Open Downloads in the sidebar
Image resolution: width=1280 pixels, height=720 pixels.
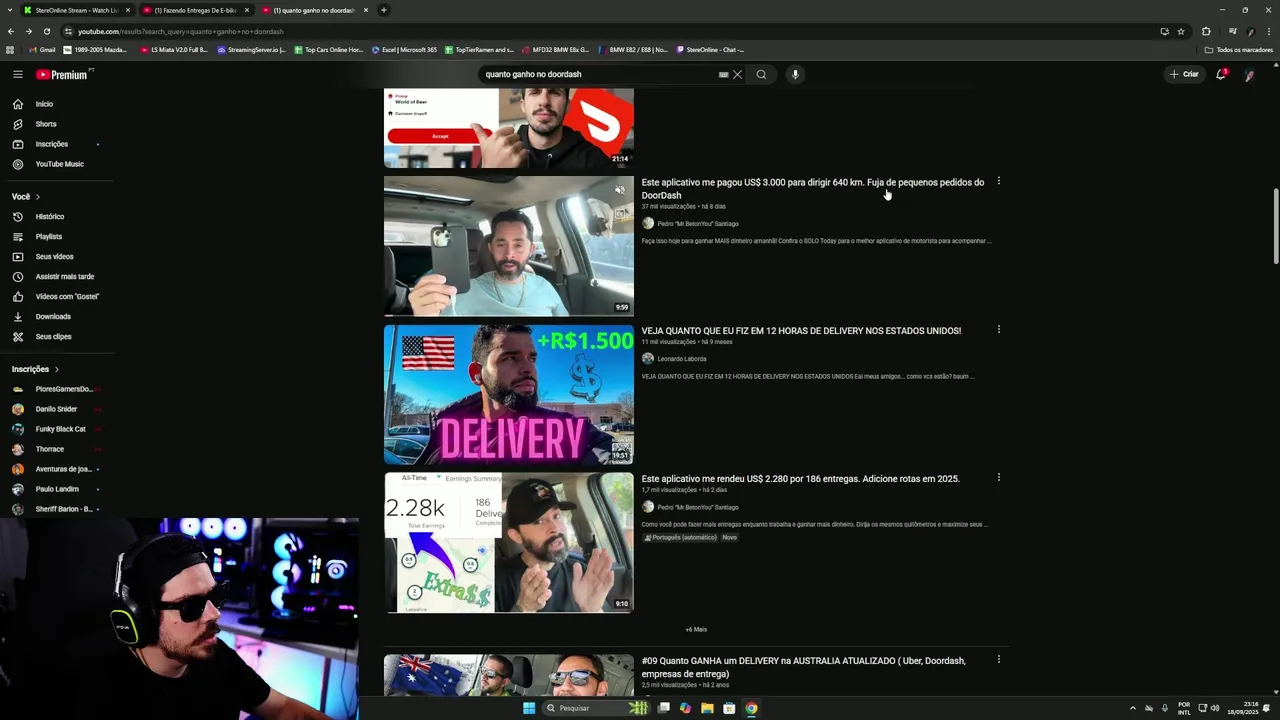(x=55, y=316)
